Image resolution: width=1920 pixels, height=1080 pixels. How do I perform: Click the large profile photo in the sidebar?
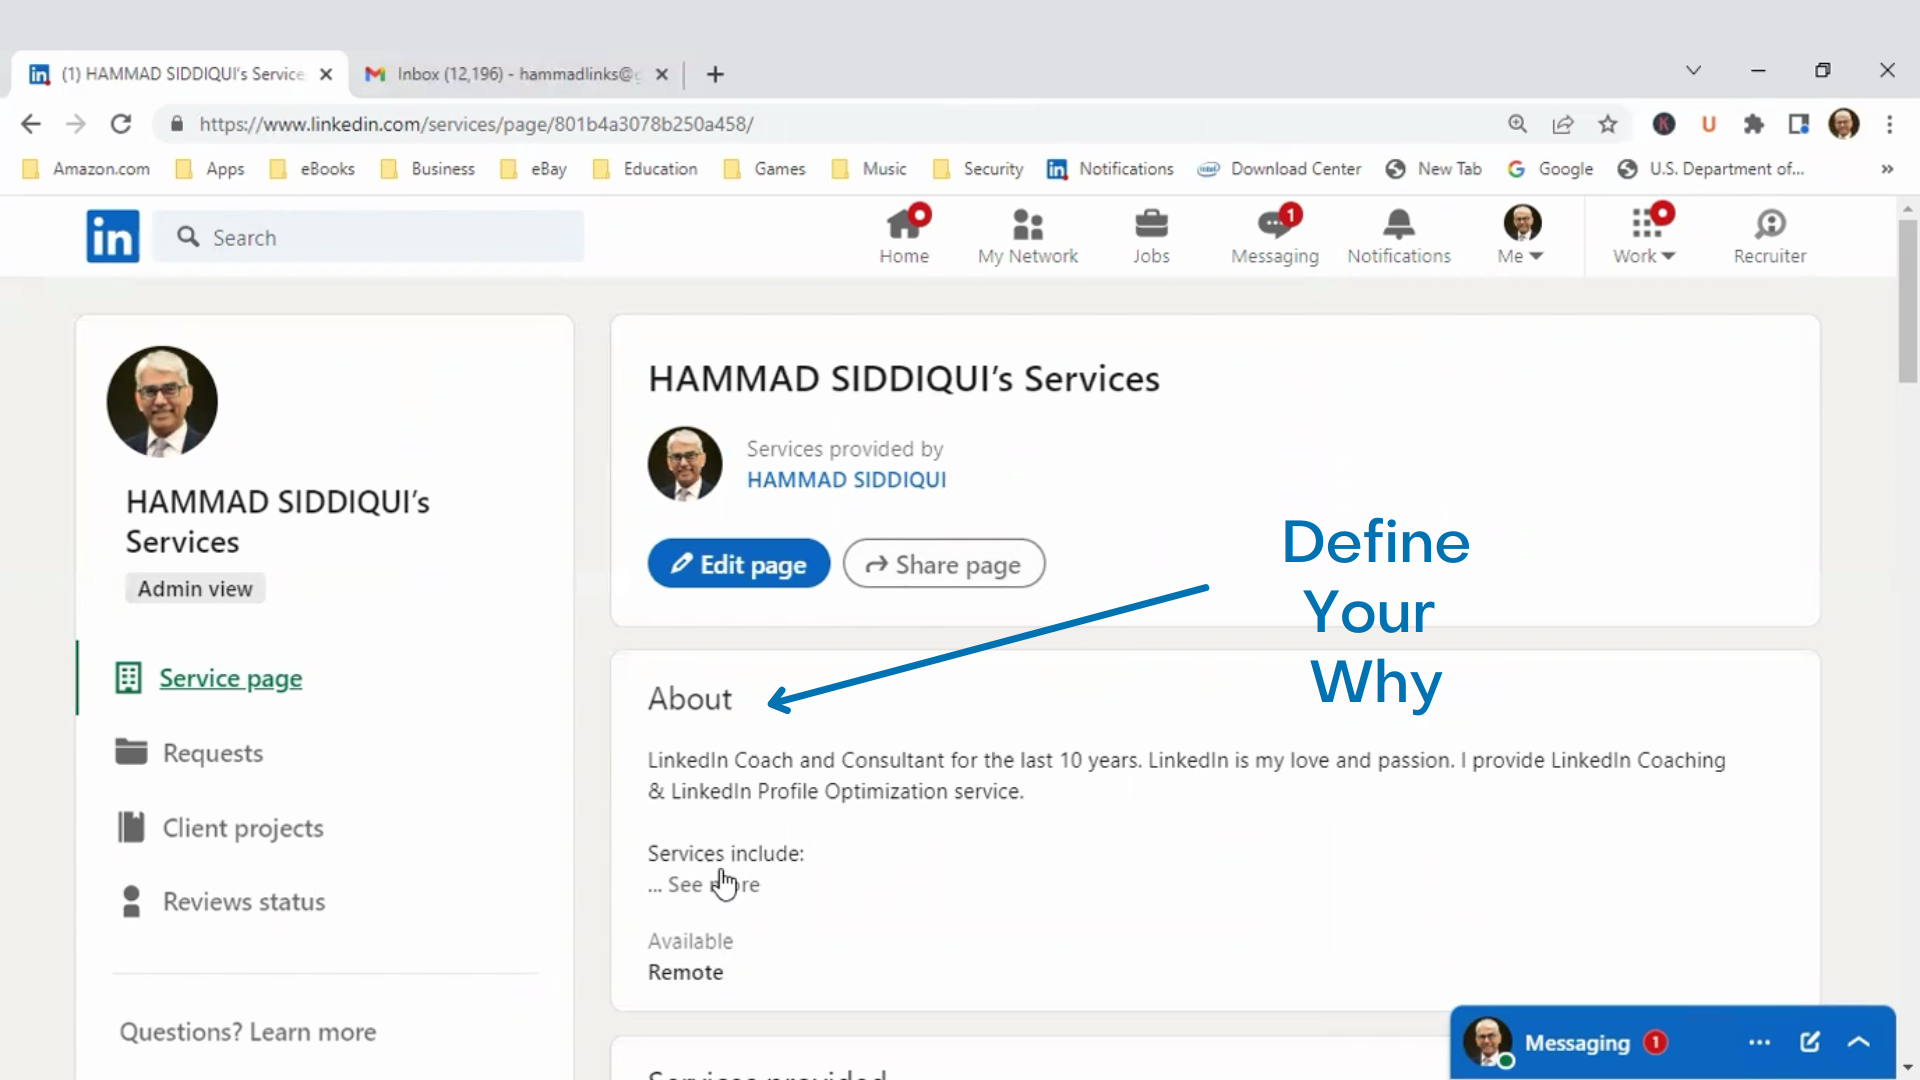pyautogui.click(x=162, y=402)
